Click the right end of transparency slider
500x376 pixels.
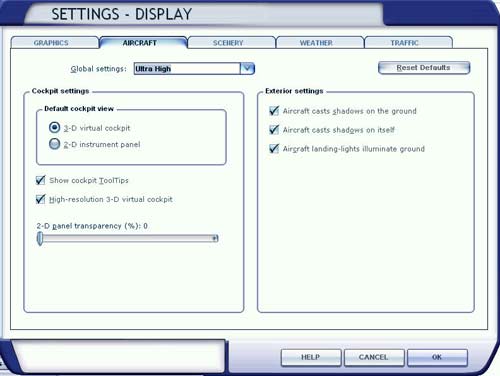pyautogui.click(x=215, y=238)
